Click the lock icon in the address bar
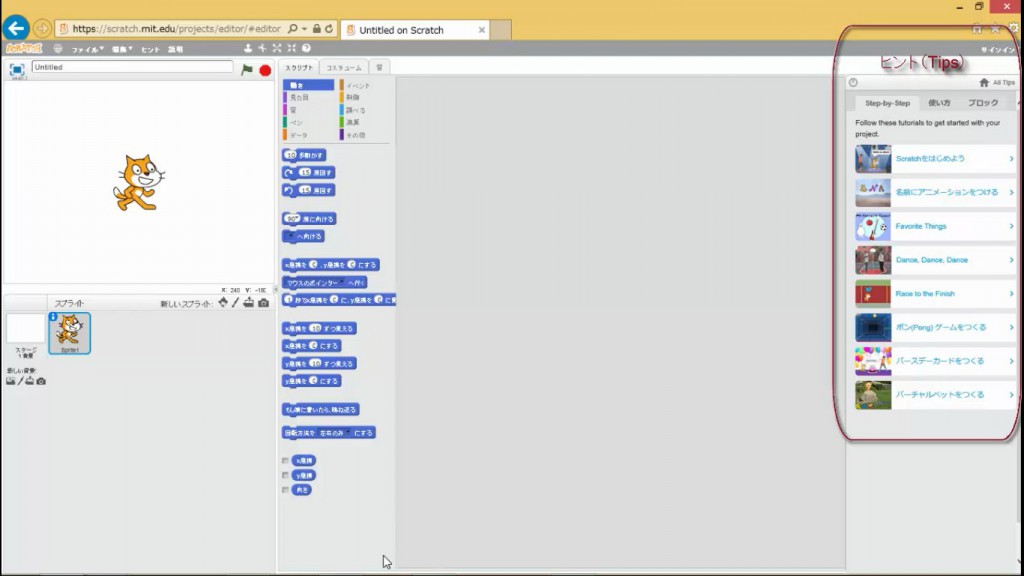This screenshot has width=1024, height=576. coord(317,29)
